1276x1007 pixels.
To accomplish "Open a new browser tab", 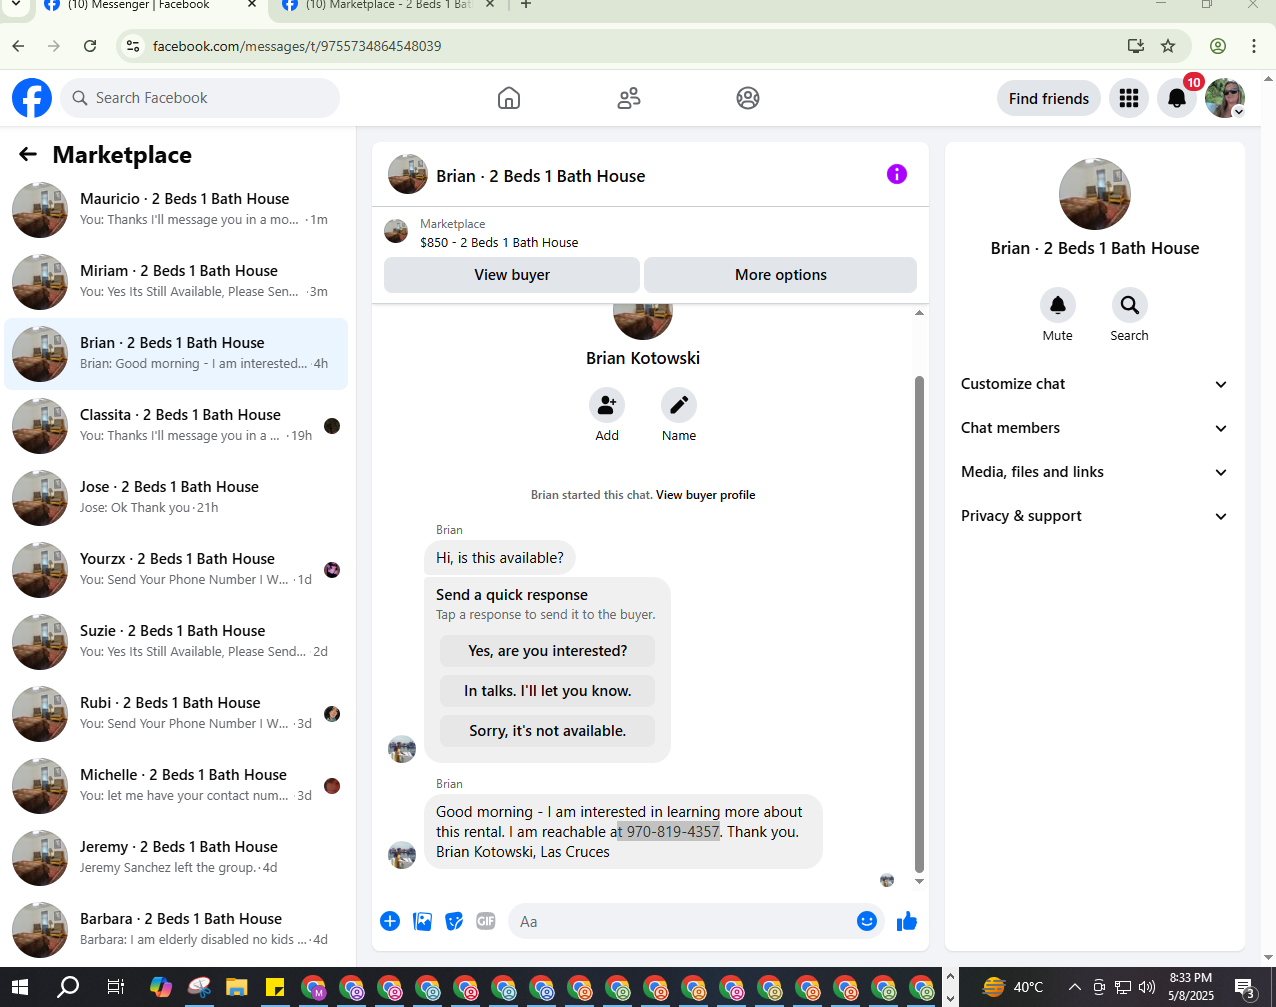I will click(x=526, y=5).
